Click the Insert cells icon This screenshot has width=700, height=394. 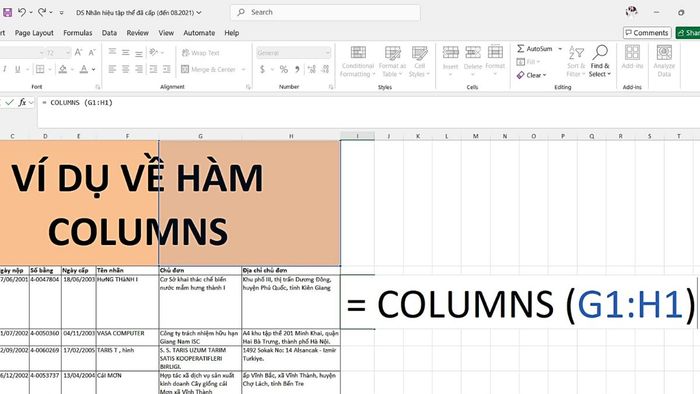(x=450, y=53)
